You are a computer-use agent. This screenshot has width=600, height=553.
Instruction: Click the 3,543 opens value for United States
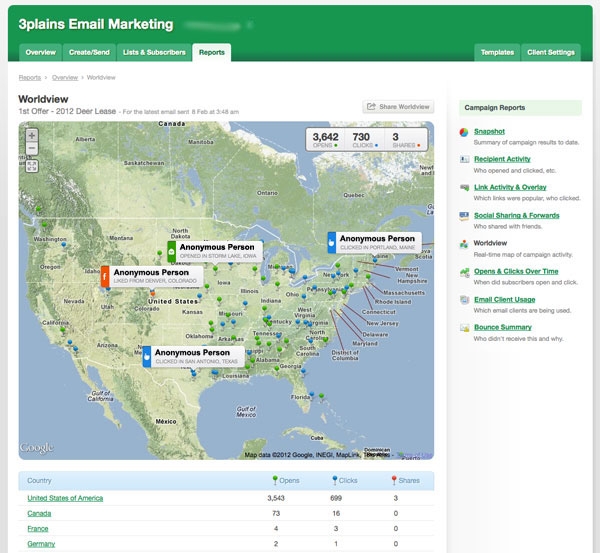click(276, 498)
